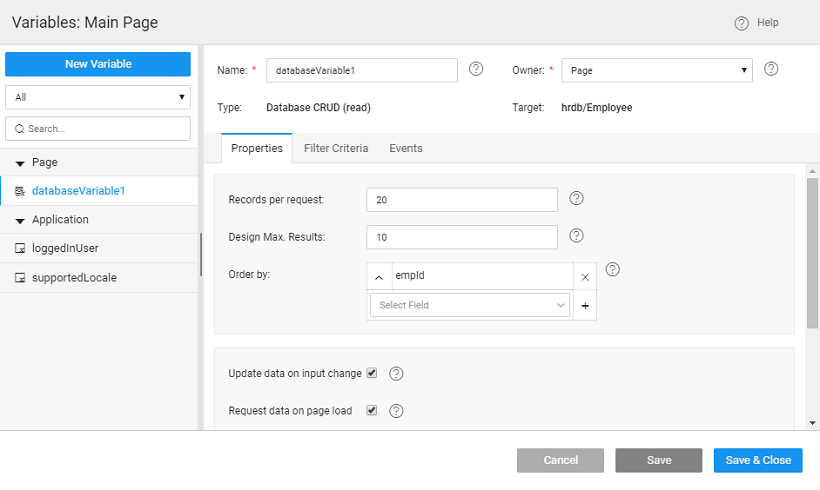The height and width of the screenshot is (490, 820).
Task: Click help icon next to Order by
Action: tap(613, 270)
